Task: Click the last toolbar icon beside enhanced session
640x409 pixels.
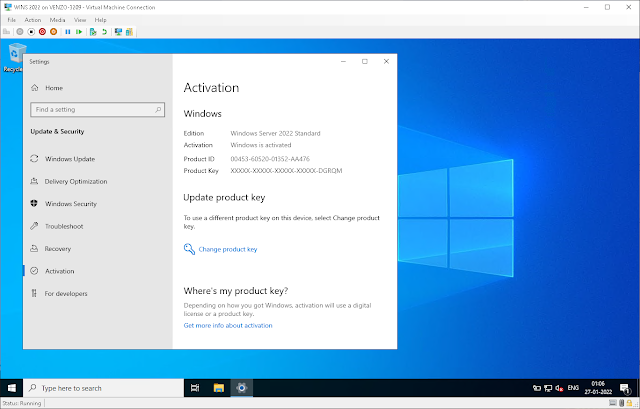Action: point(129,32)
